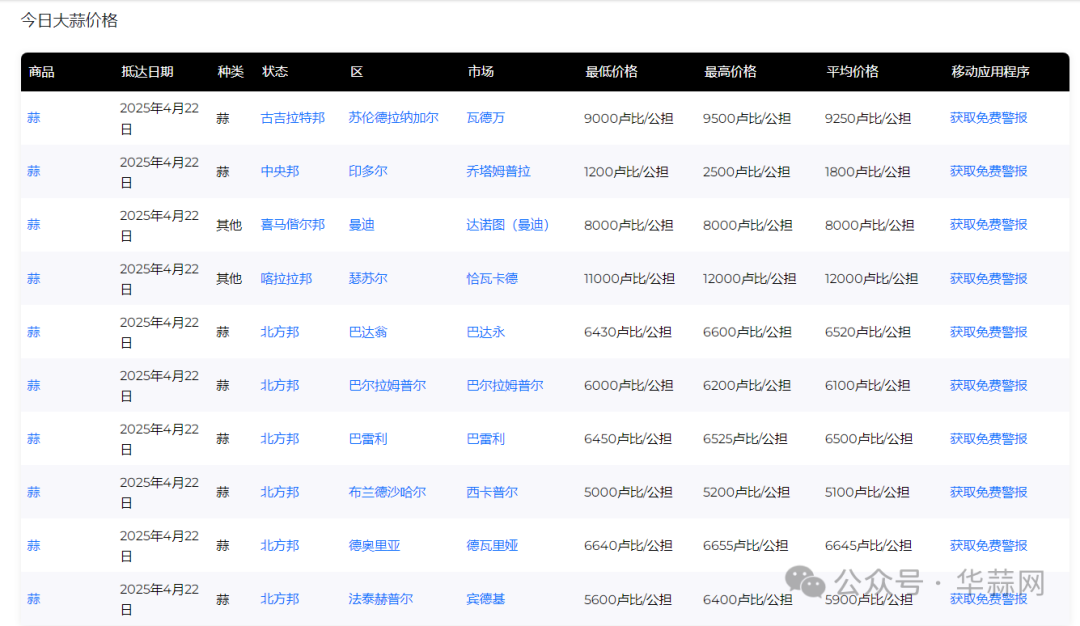Screen dimensions: 1080x626
Task: Open the 中央邦 state link
Action: pyautogui.click(x=280, y=171)
